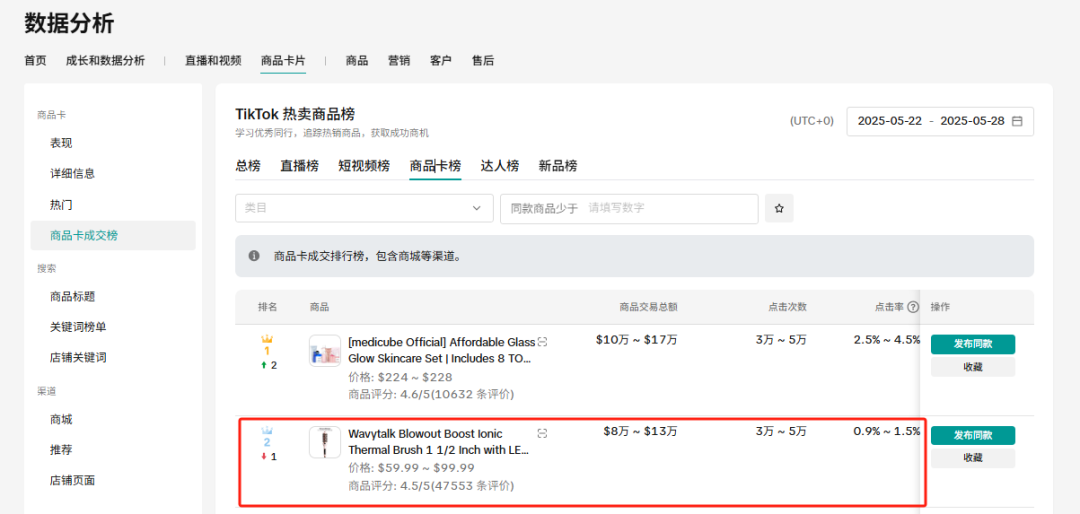
Task: Click the $10万 ~ $17万 sales value
Action: tap(637, 340)
